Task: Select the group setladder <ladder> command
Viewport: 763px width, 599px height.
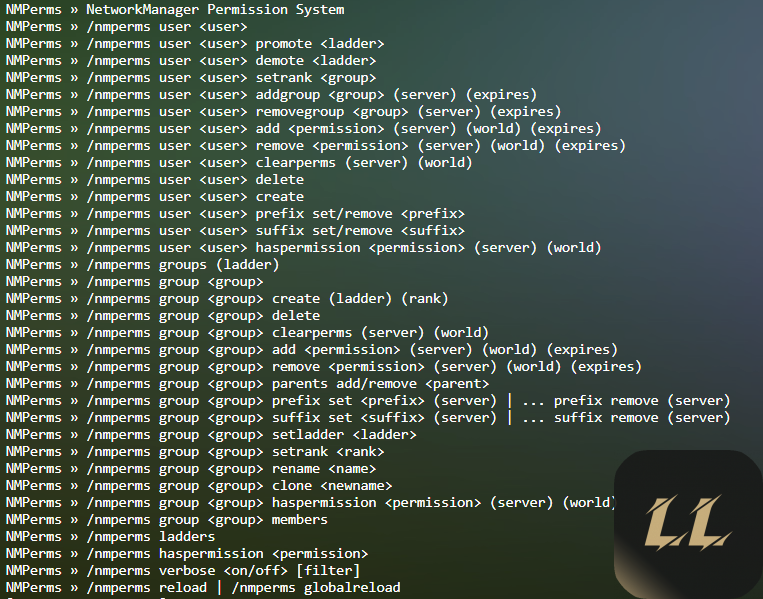Action: 251,435
